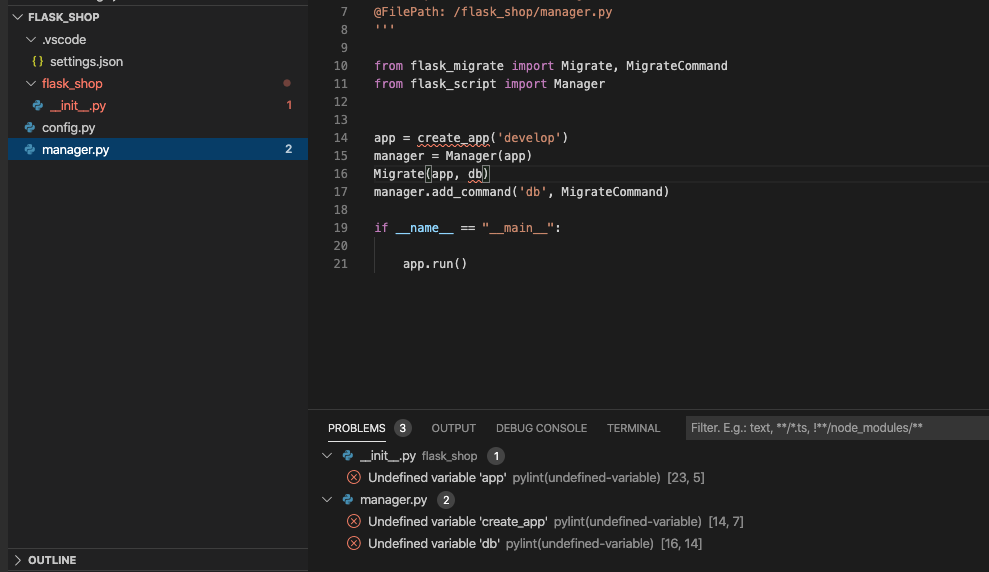Screen dimensions: 989x572
Task: Click app.run() on line 21
Action: [435, 264]
